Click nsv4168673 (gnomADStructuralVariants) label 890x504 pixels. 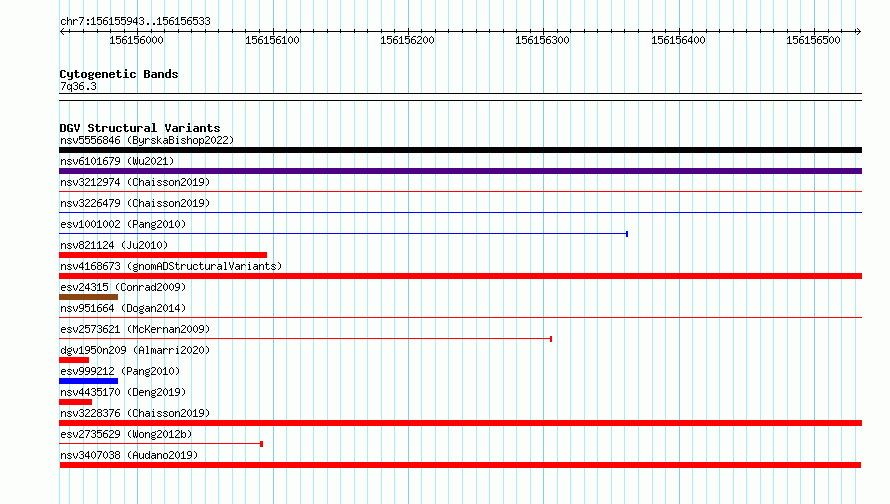tap(171, 266)
